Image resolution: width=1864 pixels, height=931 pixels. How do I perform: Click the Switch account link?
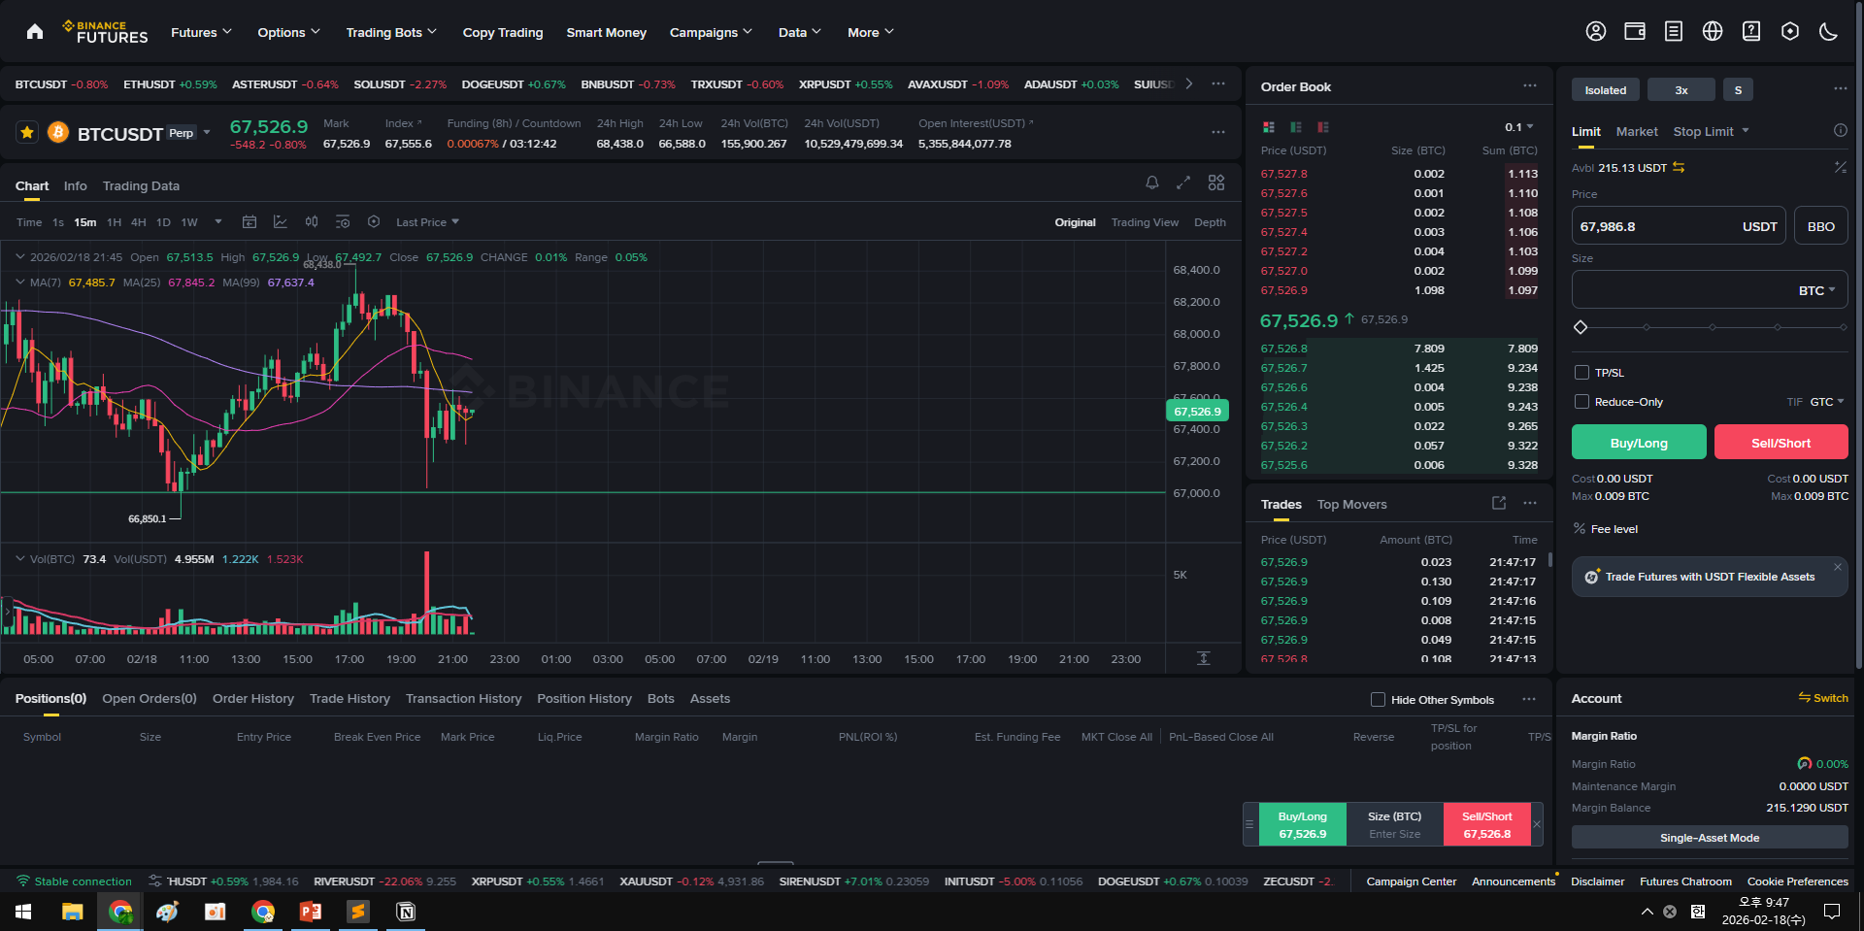point(1823,698)
